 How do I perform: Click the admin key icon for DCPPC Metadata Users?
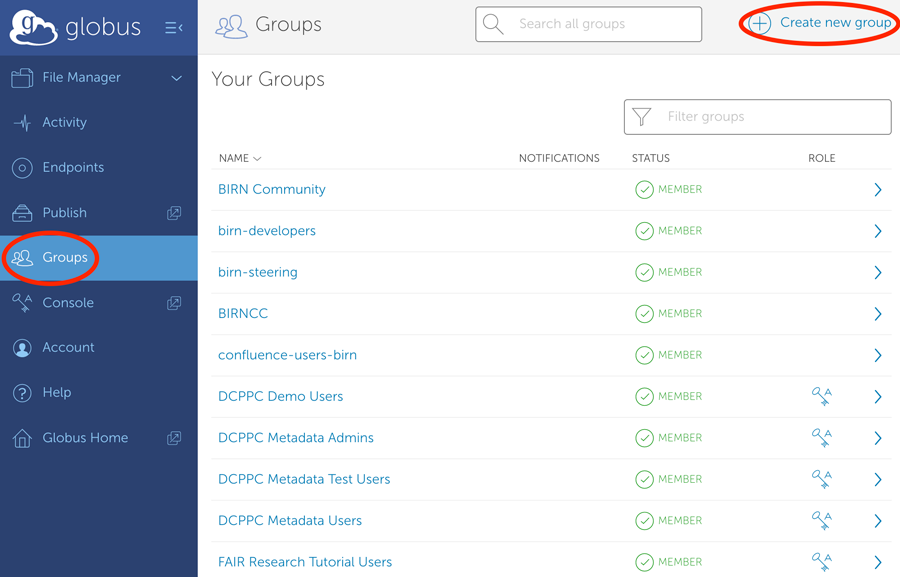coord(822,520)
